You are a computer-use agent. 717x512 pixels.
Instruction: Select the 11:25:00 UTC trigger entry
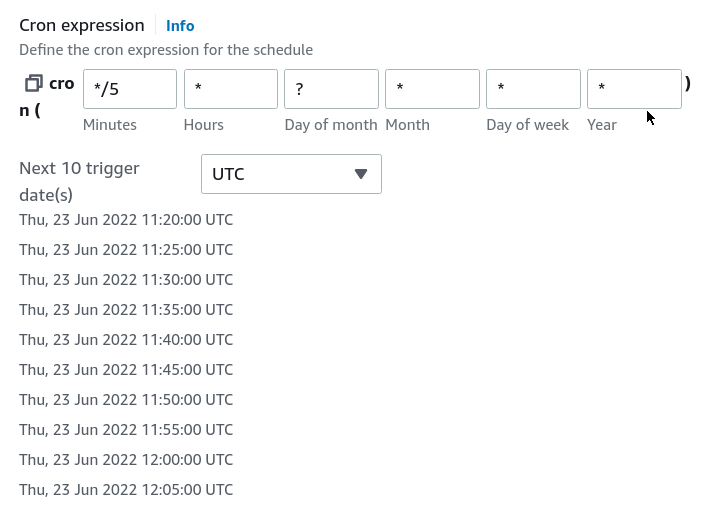coord(126,250)
